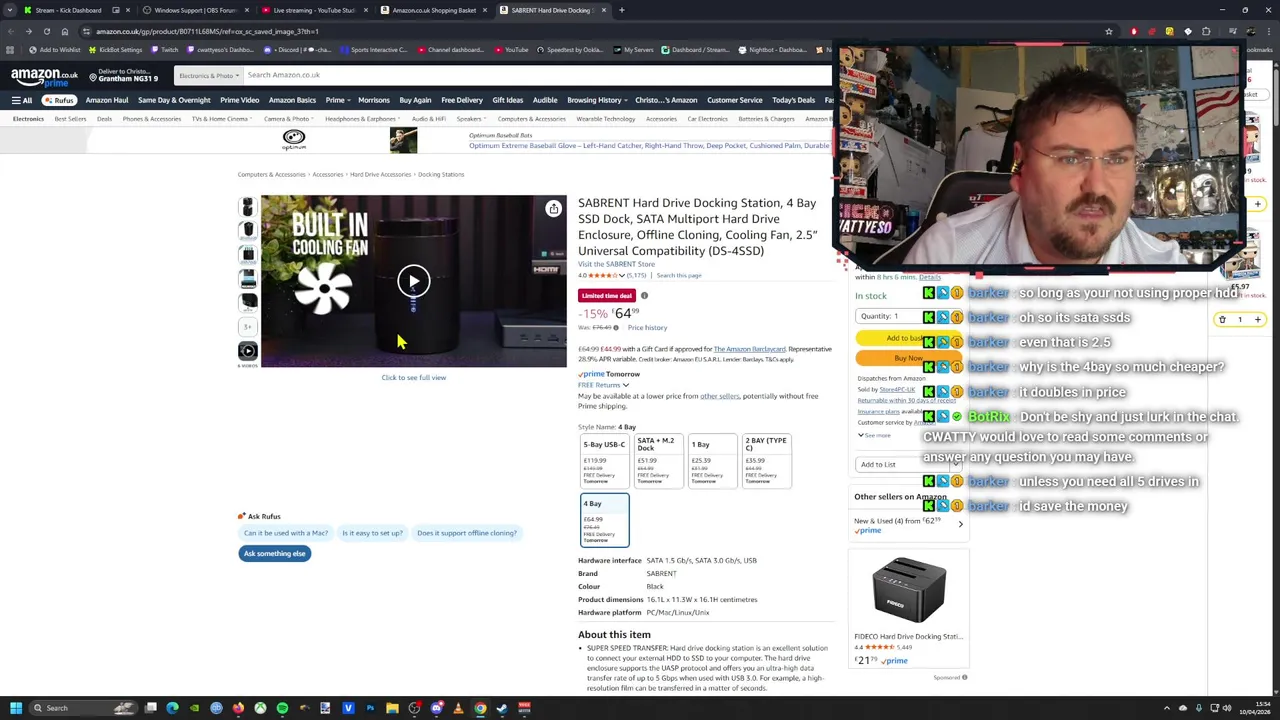Open the Electronics & Photo search category dropdown
This screenshot has width=1280, height=720.
(207, 76)
